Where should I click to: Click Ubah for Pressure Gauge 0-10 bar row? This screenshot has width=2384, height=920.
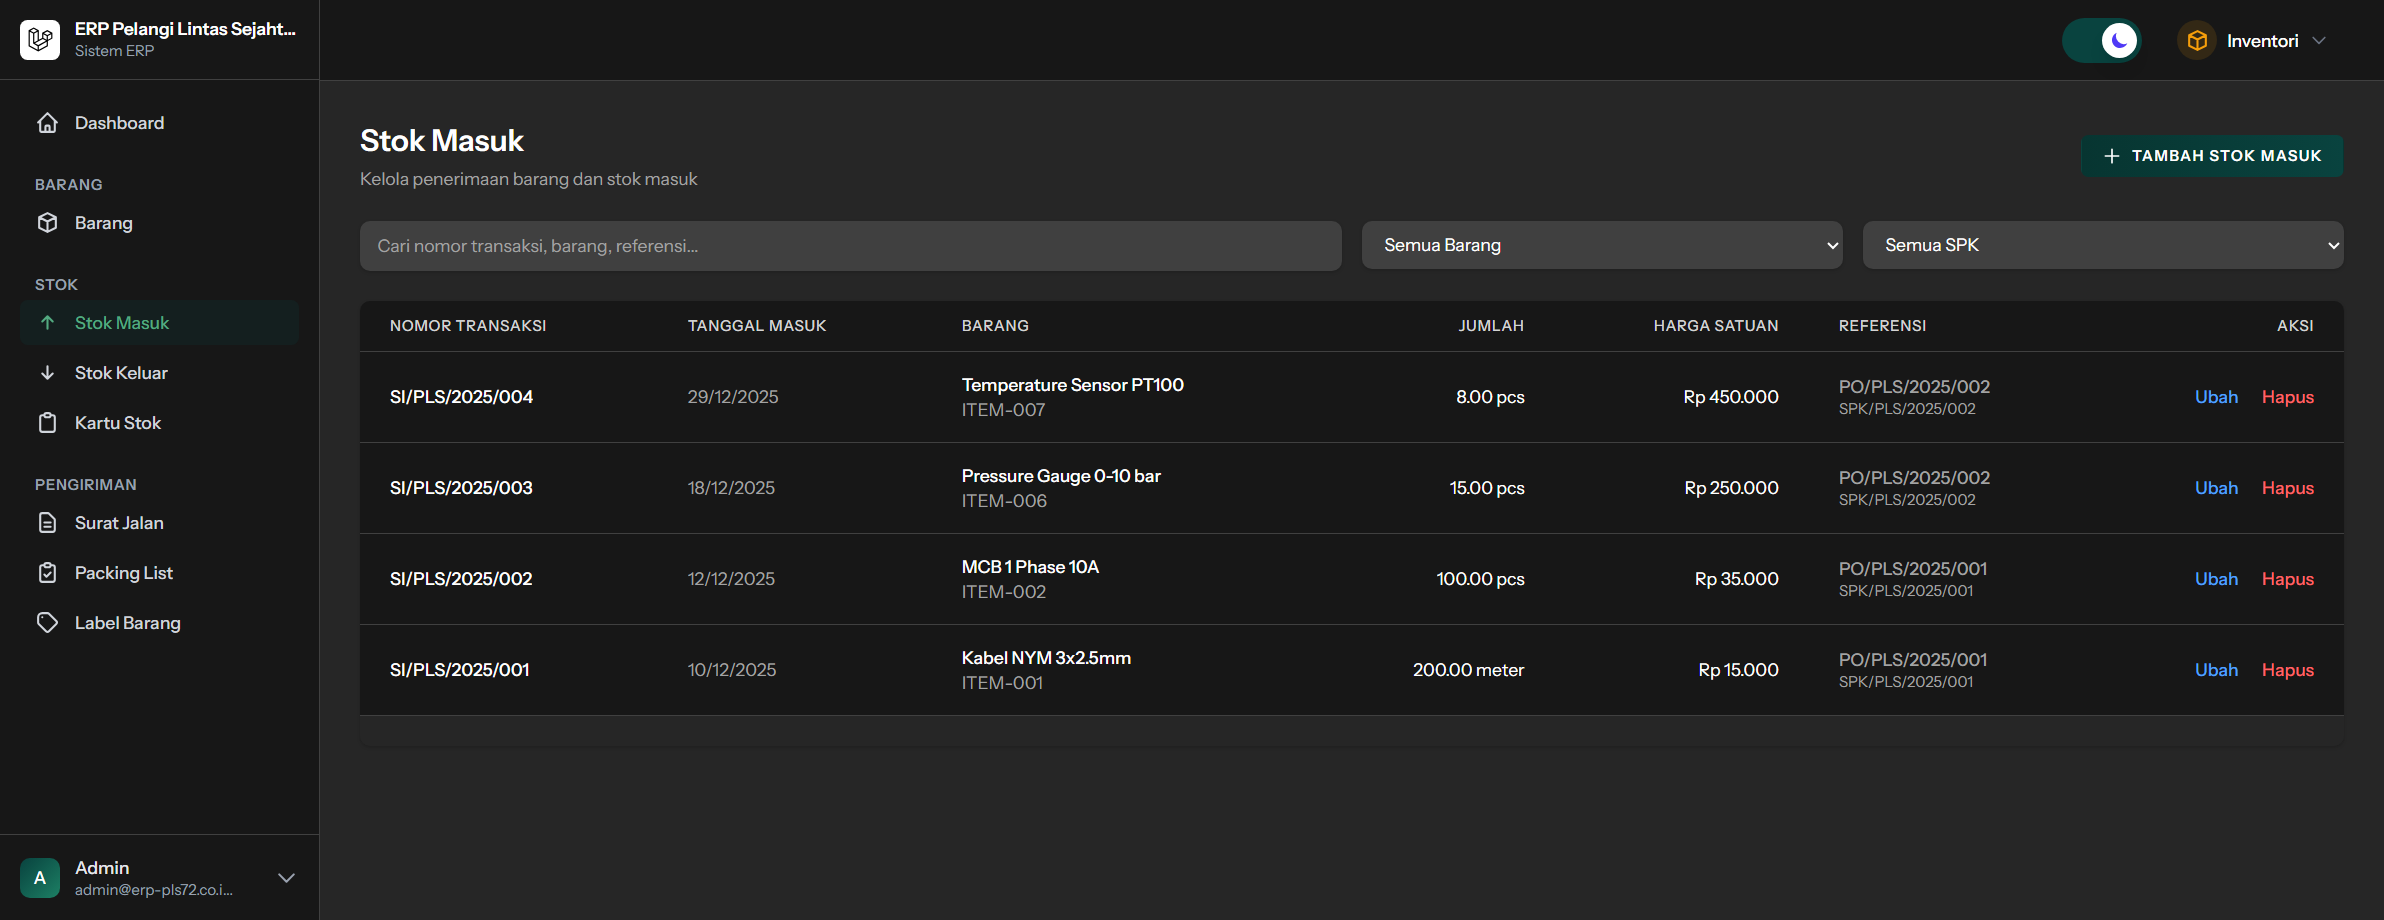[2216, 488]
